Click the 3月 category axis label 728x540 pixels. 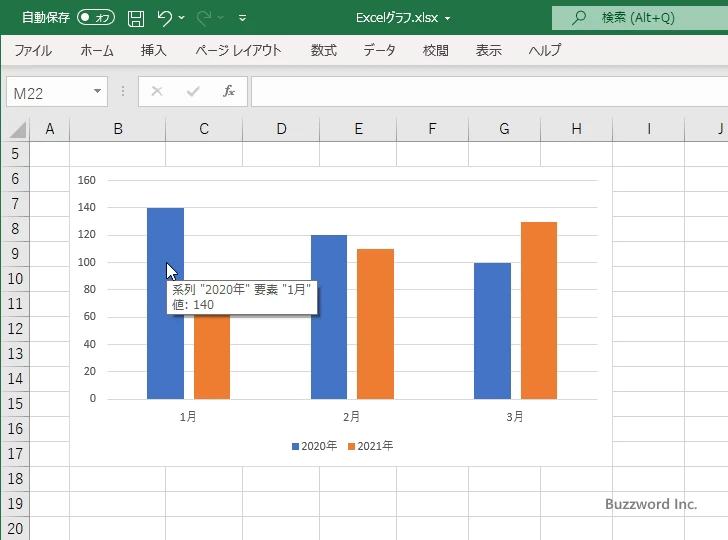(515, 416)
